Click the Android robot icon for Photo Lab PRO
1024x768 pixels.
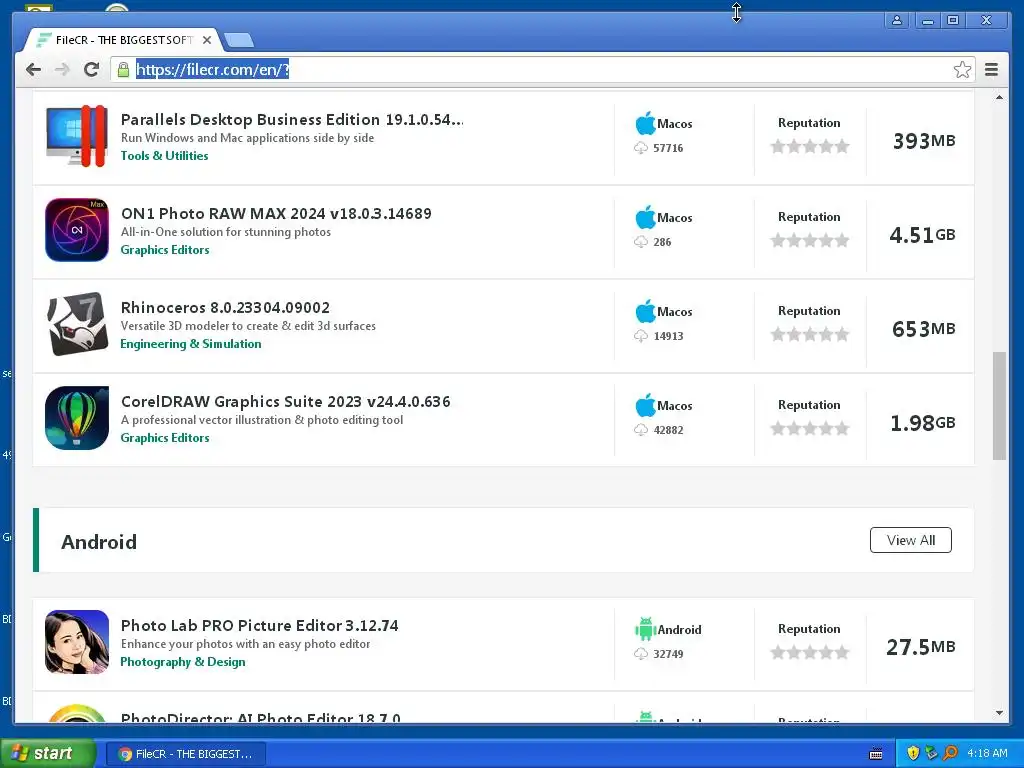645,630
